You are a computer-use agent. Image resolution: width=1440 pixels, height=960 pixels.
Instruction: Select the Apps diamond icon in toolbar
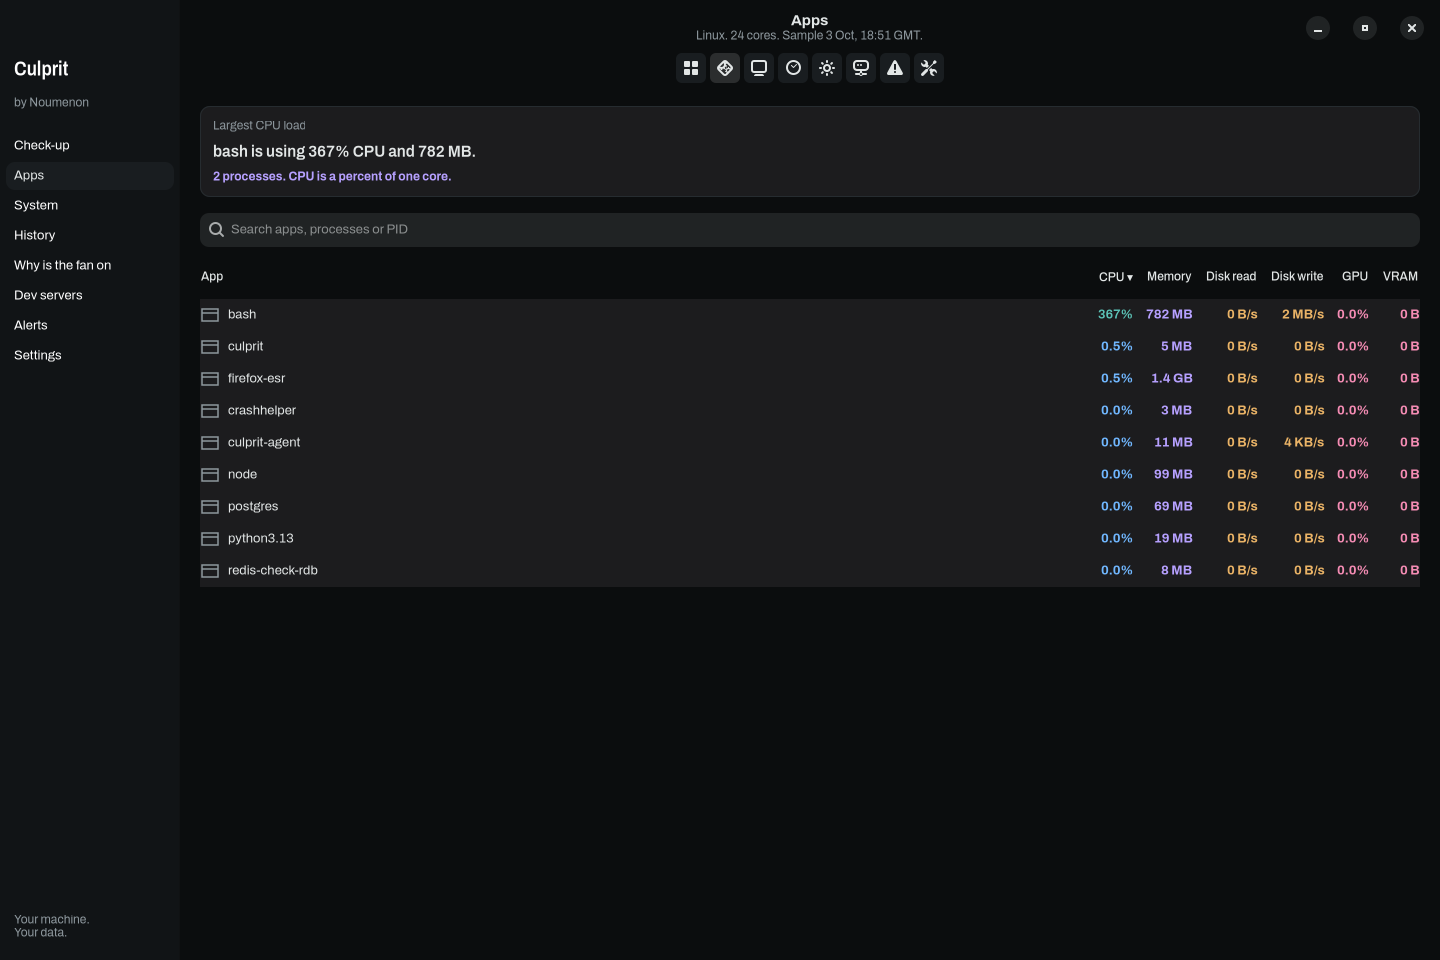pos(725,68)
